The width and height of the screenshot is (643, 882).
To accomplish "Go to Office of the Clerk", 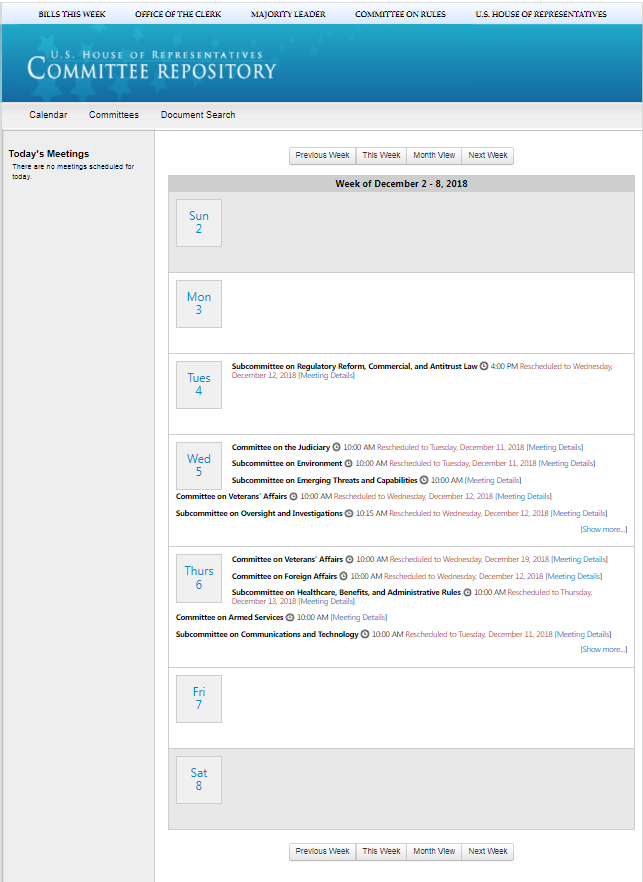I will [178, 14].
